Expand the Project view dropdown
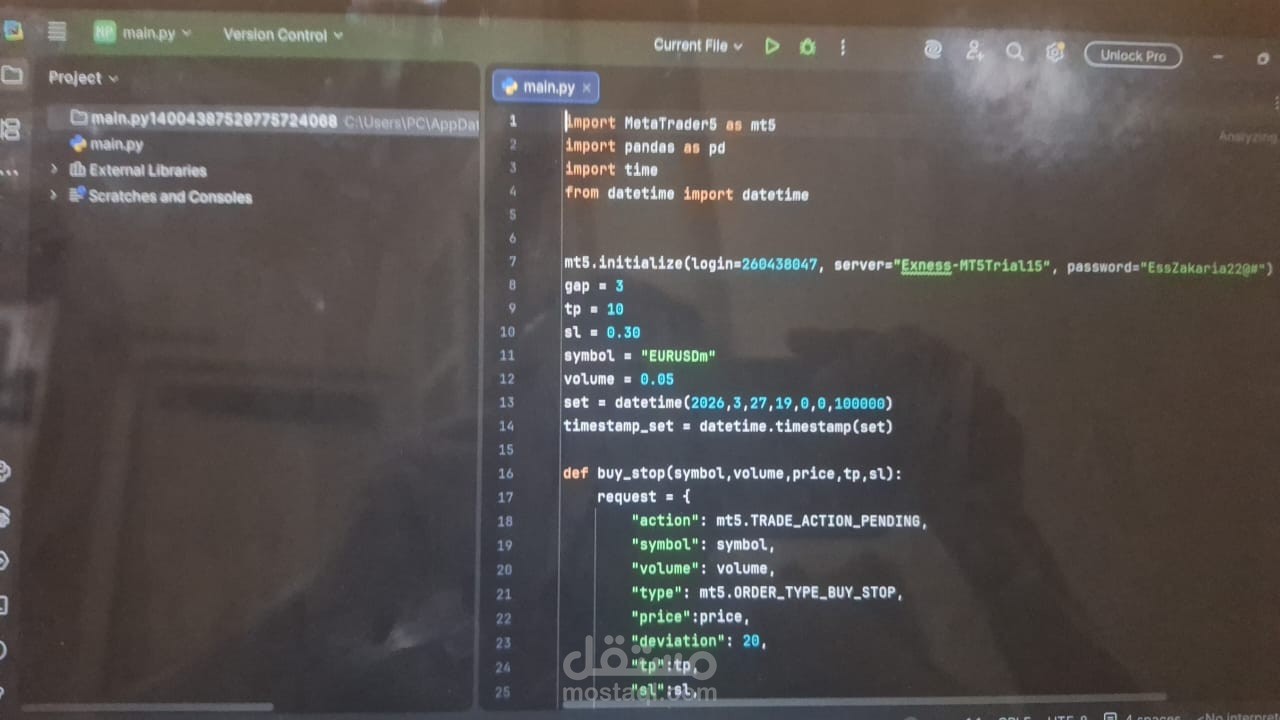The width and height of the screenshot is (1280, 720). (x=83, y=77)
